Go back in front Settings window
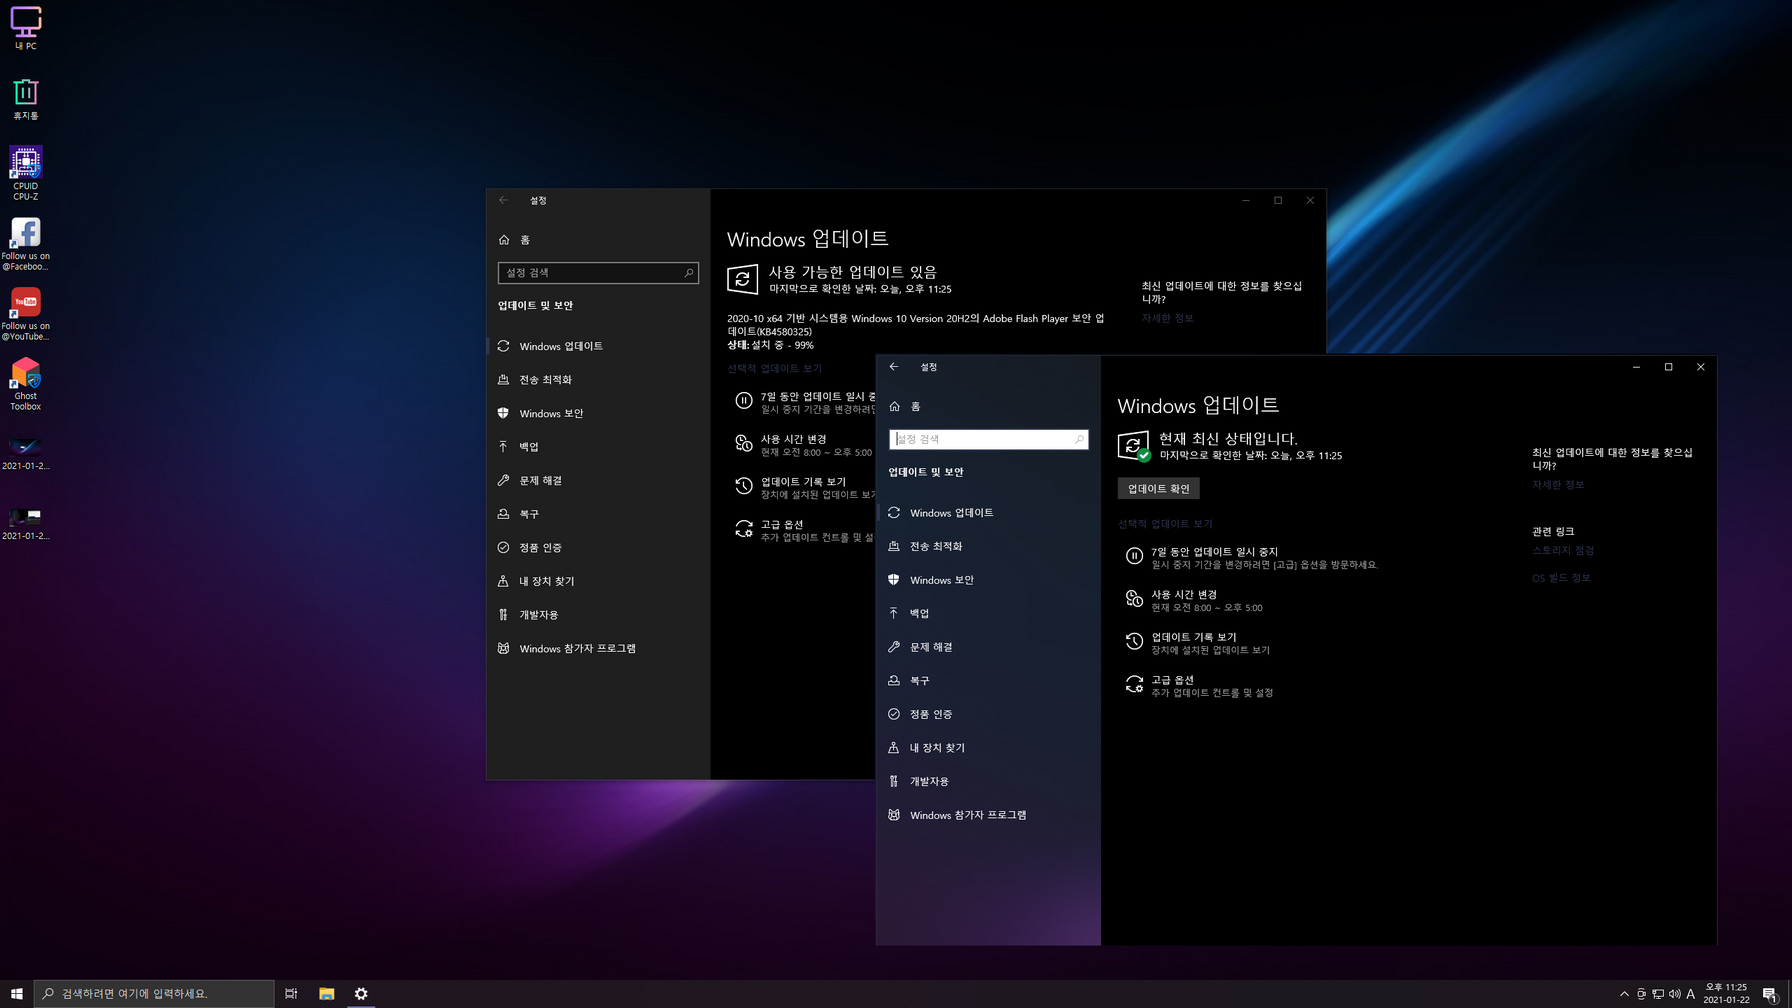Viewport: 1792px width, 1008px height. [894, 367]
